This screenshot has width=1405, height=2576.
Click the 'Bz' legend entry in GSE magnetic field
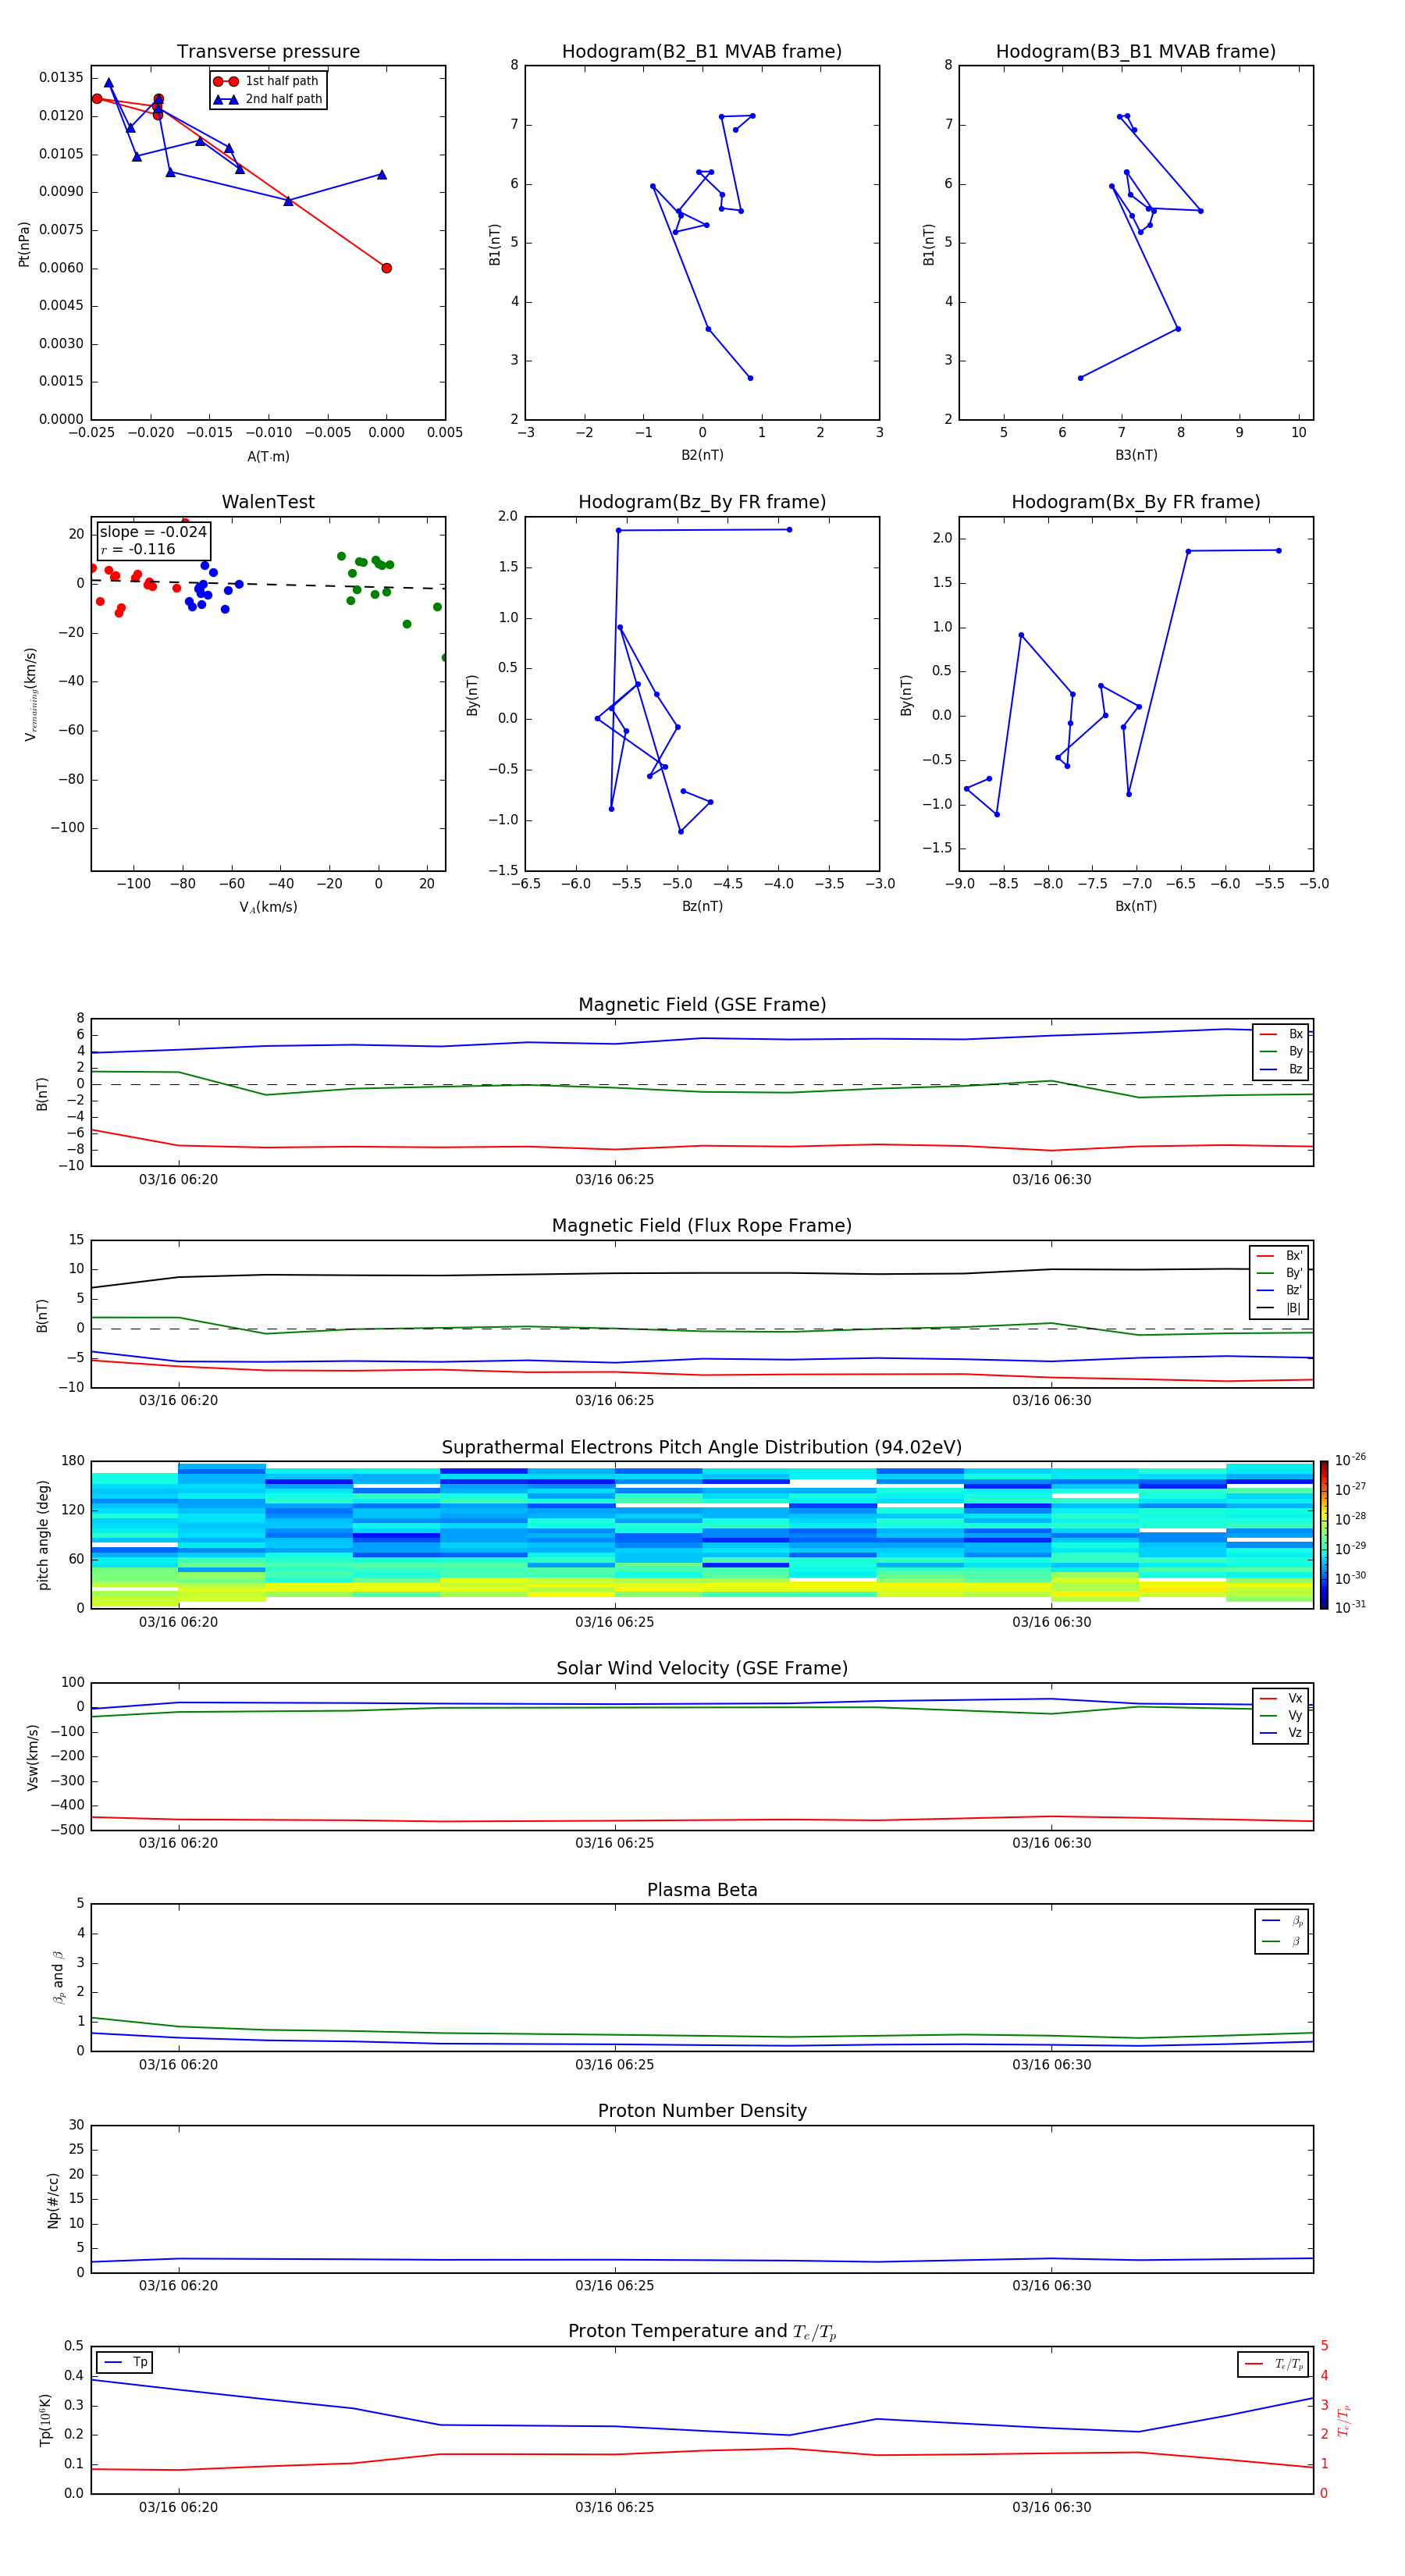click(1281, 1069)
